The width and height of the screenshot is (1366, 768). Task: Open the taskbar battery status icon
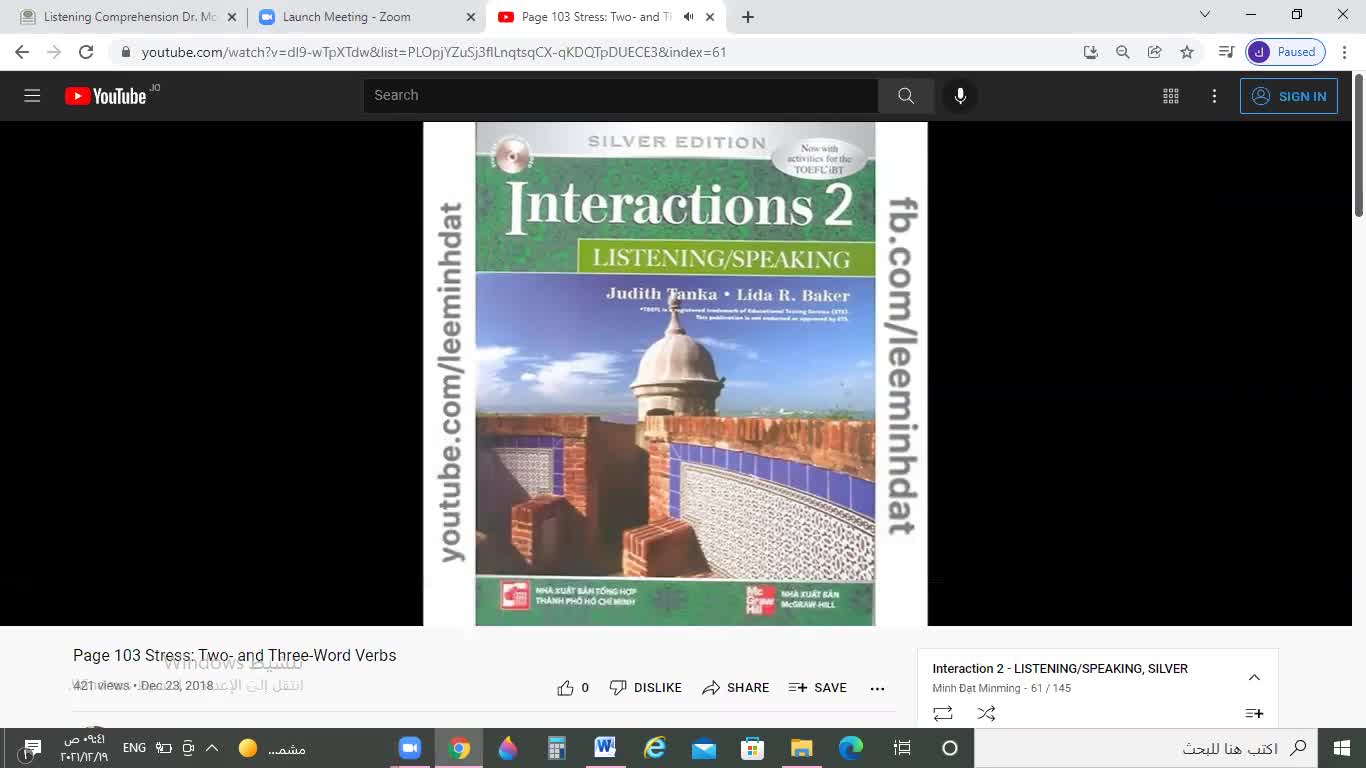point(164,748)
